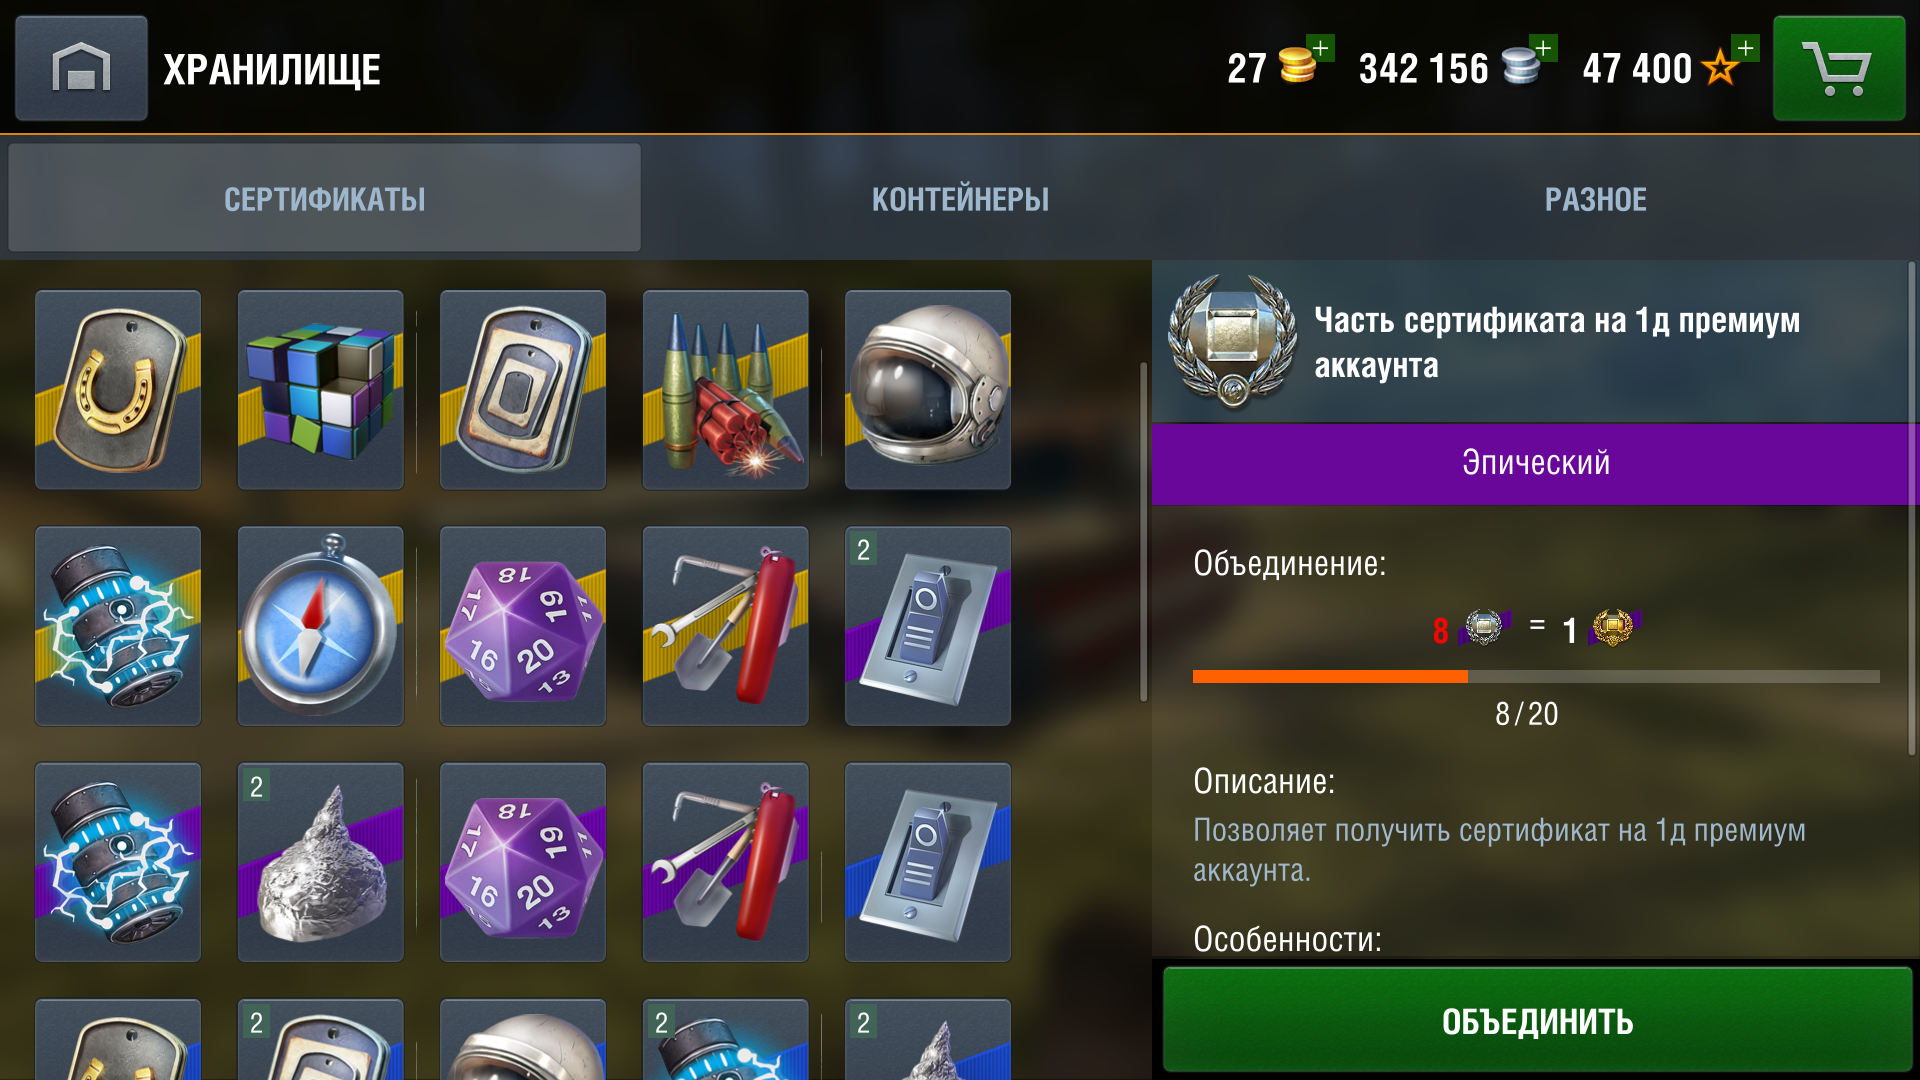Select the ammo and dynamite item
Screen dimensions: 1920x1080
pyautogui.click(x=725, y=390)
